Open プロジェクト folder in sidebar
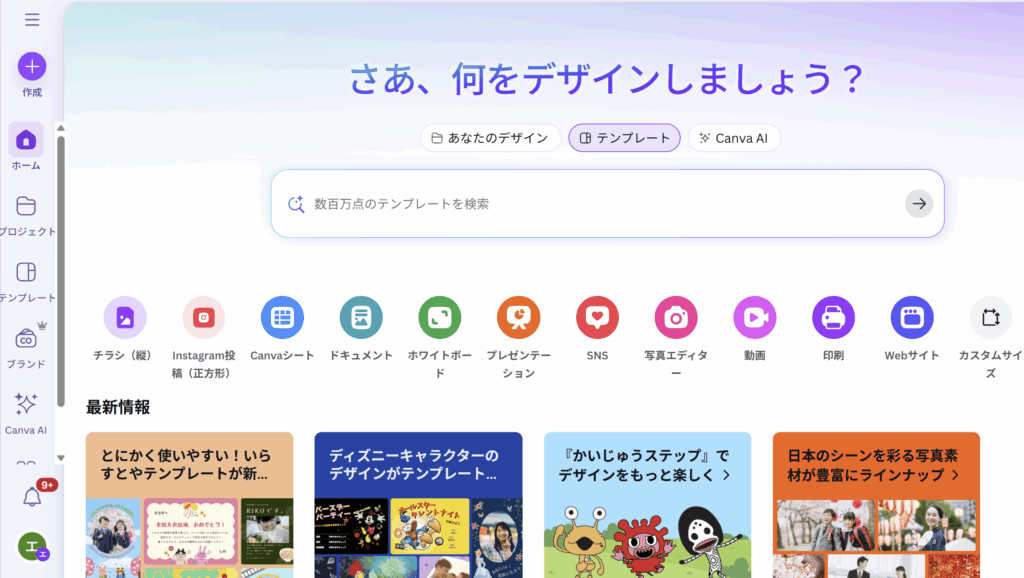1024x578 pixels. pos(27,206)
